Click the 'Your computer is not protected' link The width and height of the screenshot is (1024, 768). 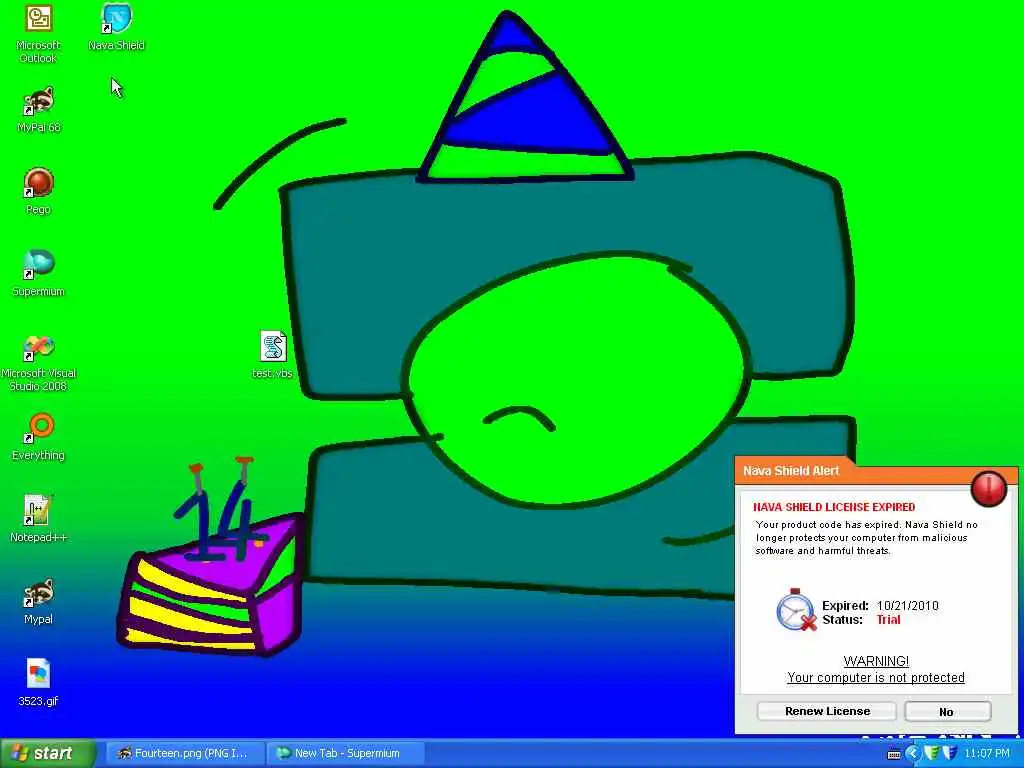[875, 677]
